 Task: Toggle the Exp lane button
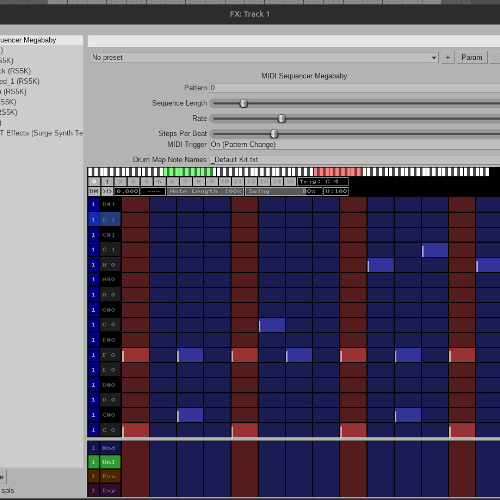[110, 491]
